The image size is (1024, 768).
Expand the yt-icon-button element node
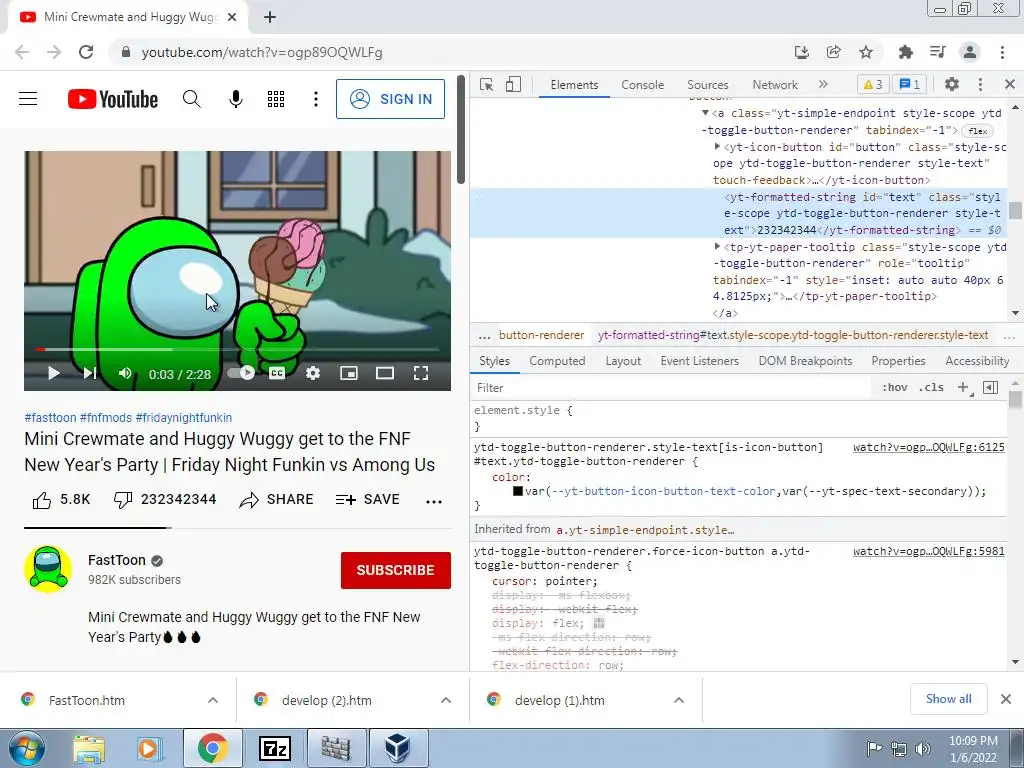717,147
